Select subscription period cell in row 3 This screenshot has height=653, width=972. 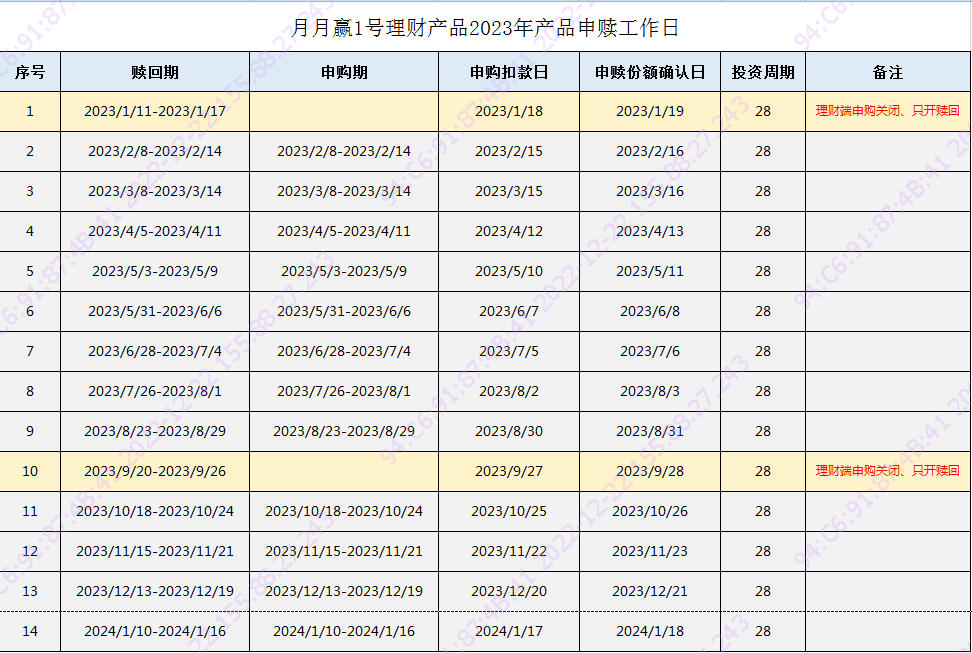(344, 192)
